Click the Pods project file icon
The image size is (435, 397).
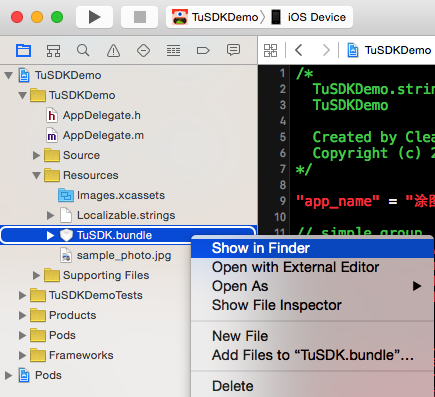[x=24, y=375]
